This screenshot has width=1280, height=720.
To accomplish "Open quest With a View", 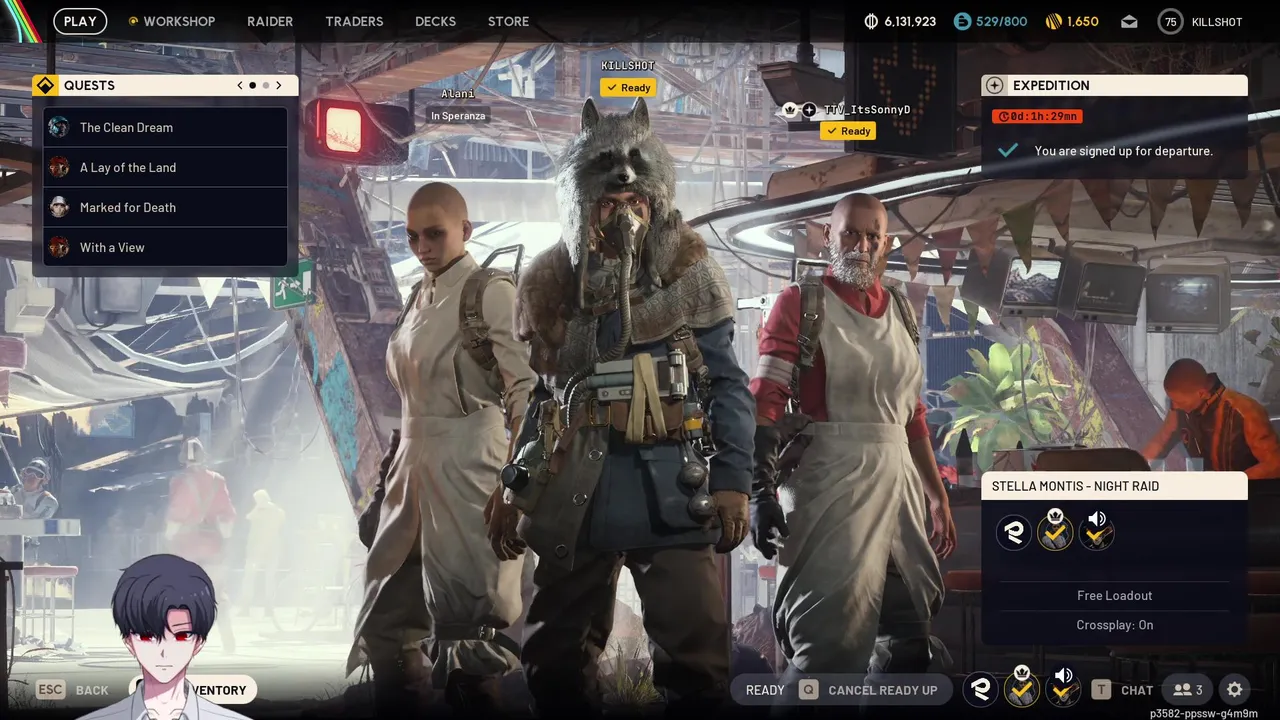I will click(165, 247).
